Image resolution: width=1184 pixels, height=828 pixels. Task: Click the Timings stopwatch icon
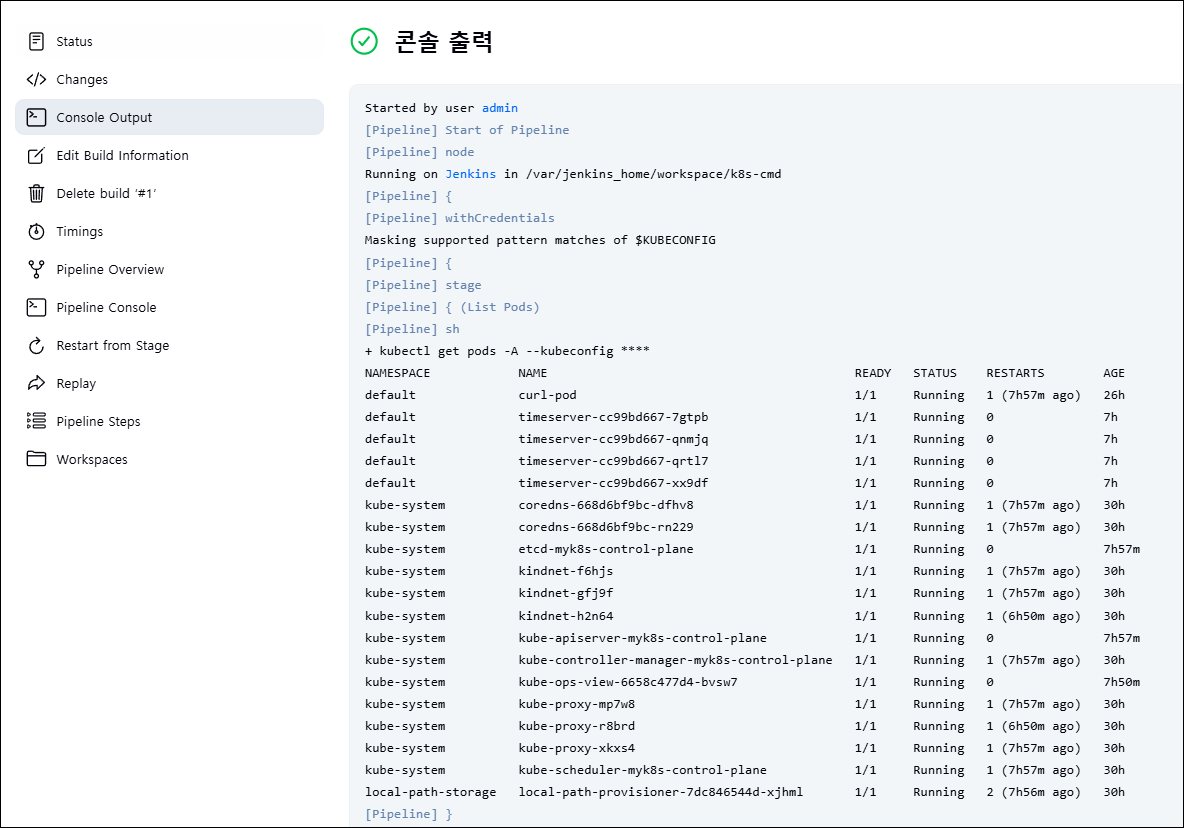coord(36,231)
